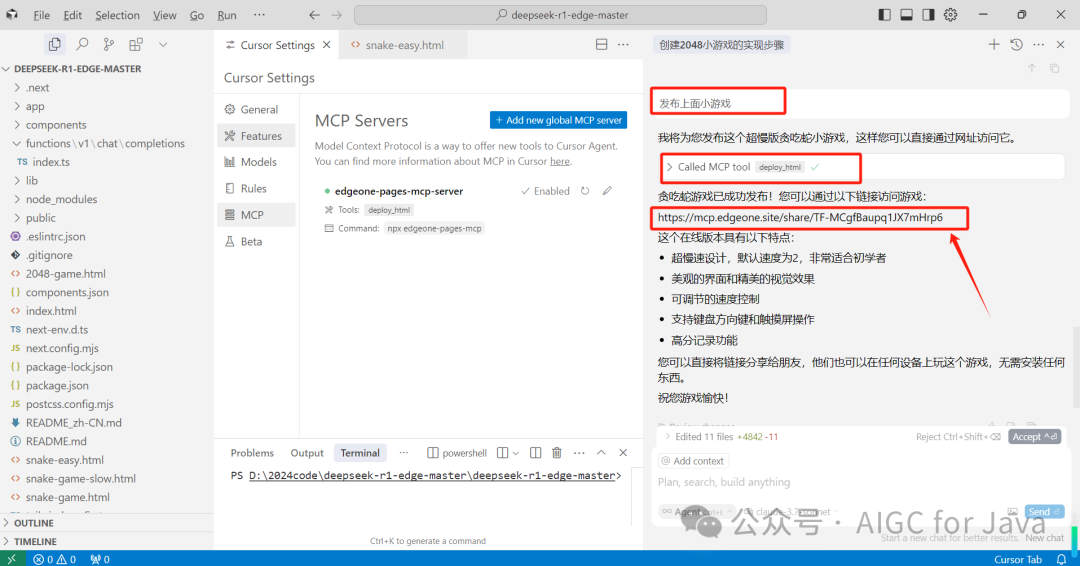The width and height of the screenshot is (1080, 566).
Task: Accept the edited files changes
Action: [1034, 437]
